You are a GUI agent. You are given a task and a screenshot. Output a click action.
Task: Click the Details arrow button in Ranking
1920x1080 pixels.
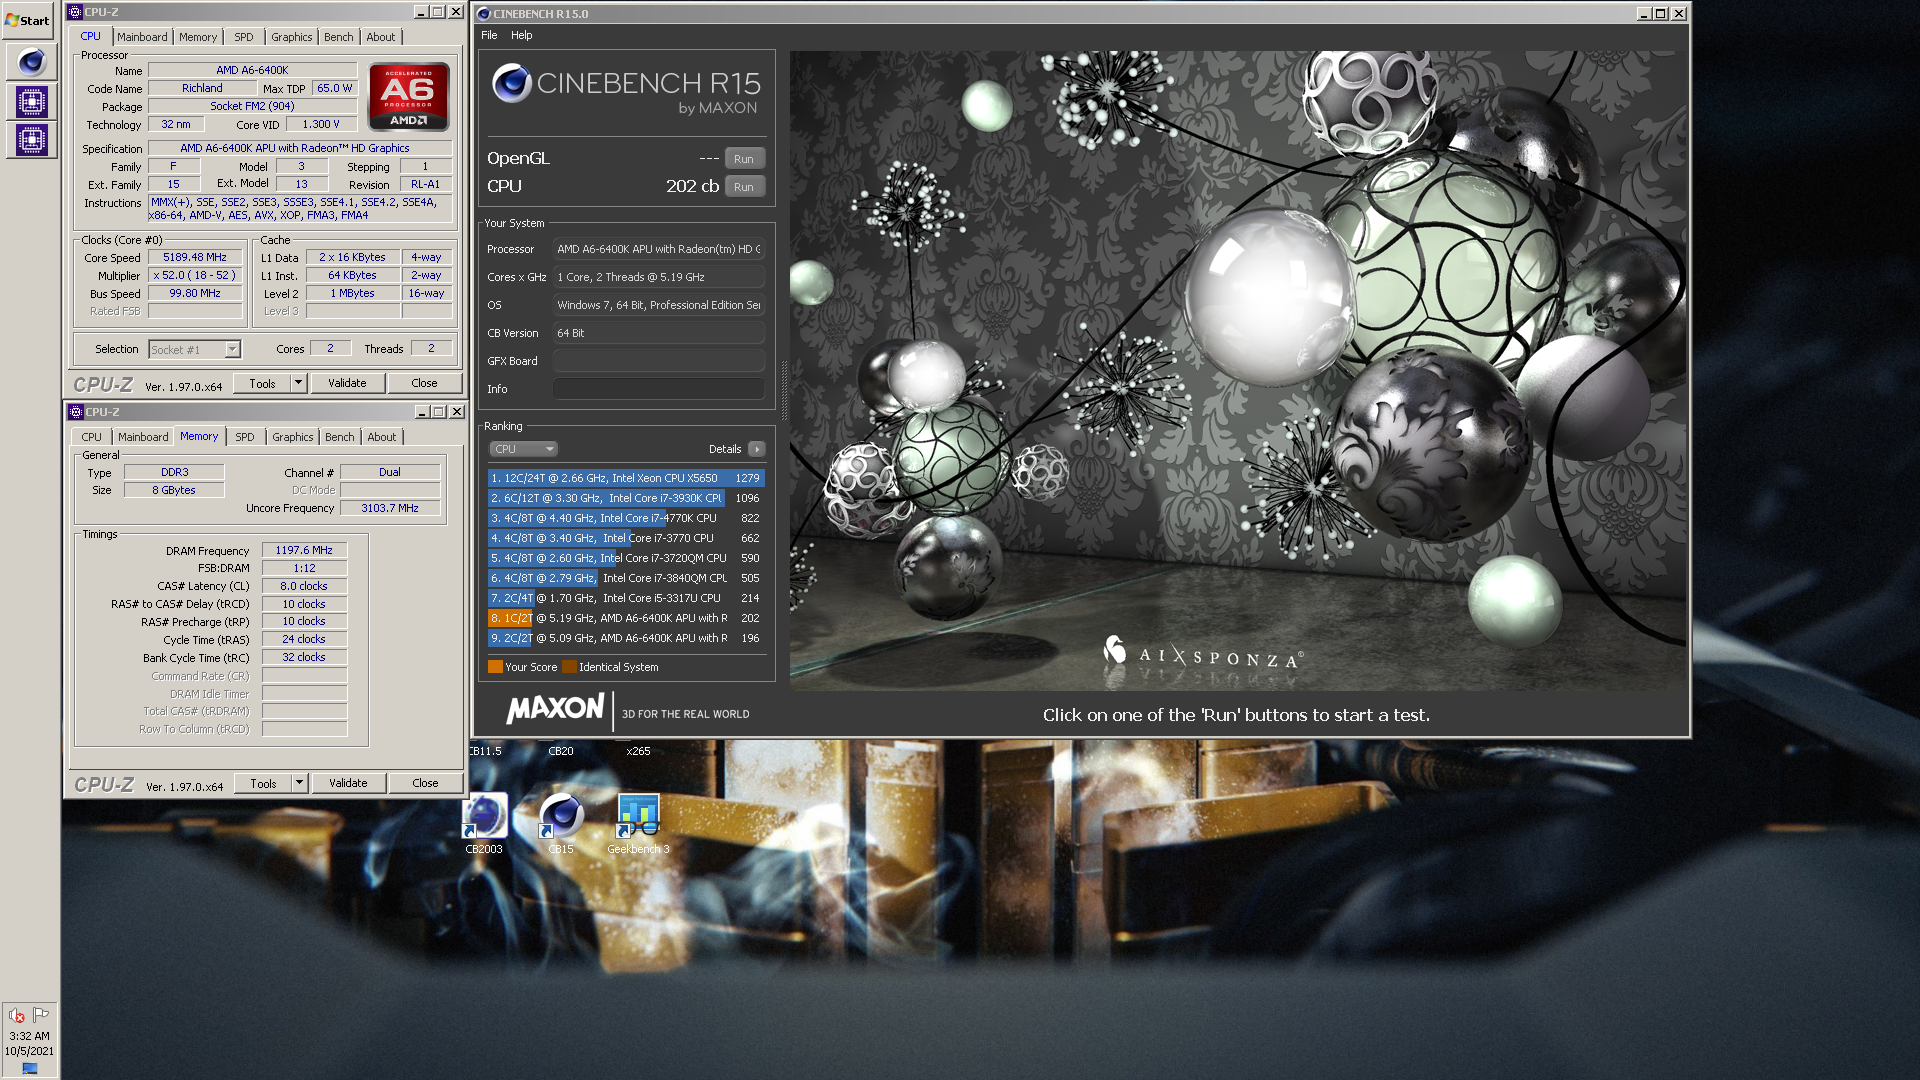757,449
